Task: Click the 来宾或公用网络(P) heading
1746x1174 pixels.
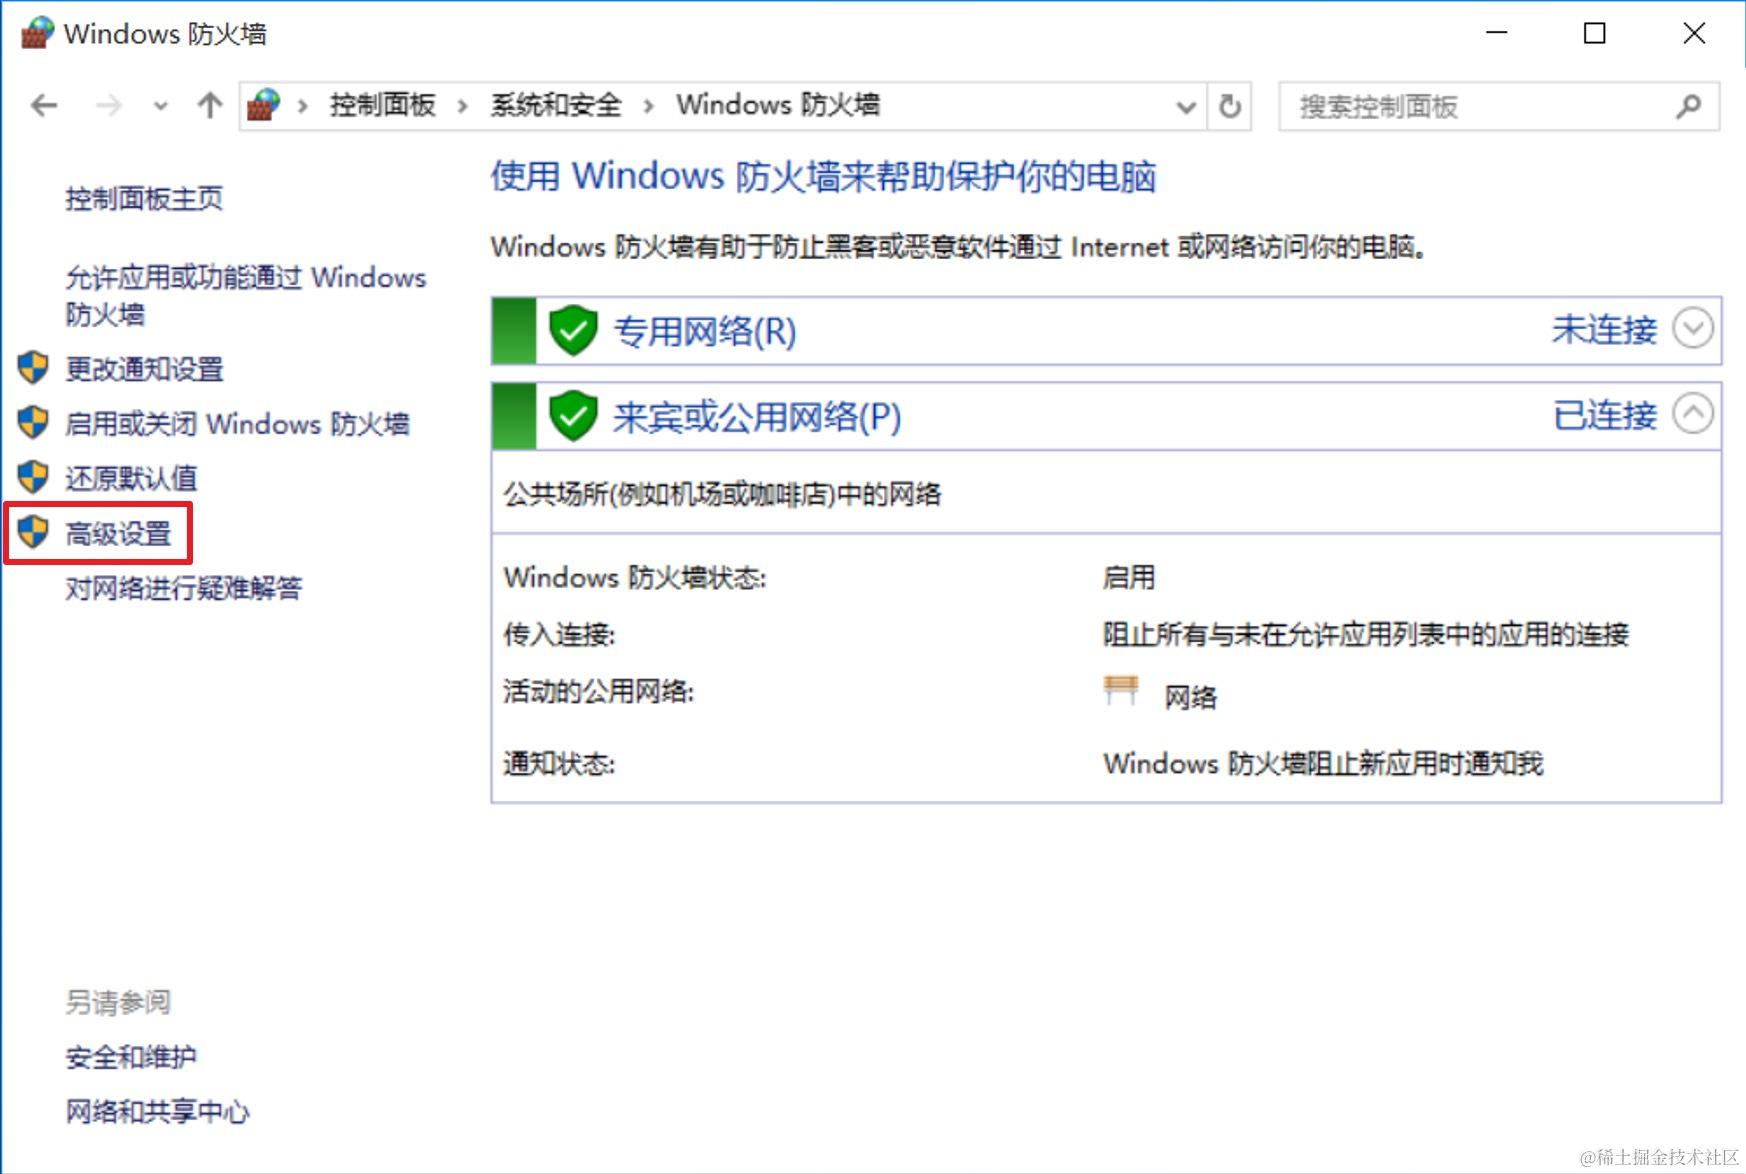Action: [x=757, y=417]
